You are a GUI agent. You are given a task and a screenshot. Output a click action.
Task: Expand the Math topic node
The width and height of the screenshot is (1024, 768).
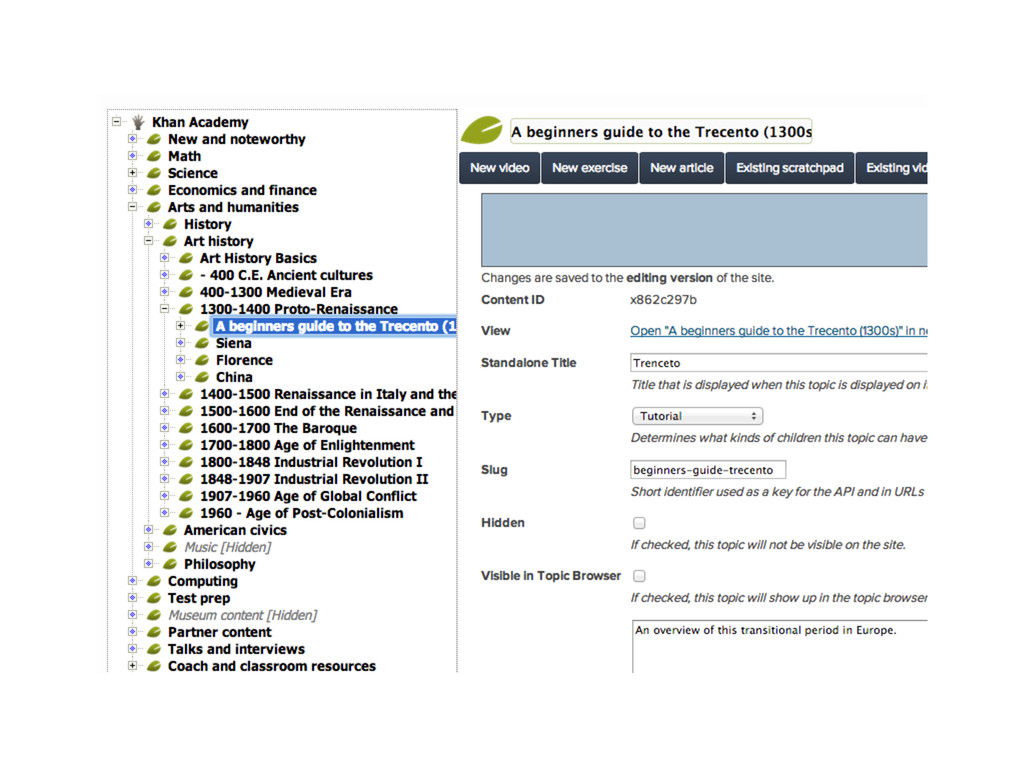click(x=133, y=155)
